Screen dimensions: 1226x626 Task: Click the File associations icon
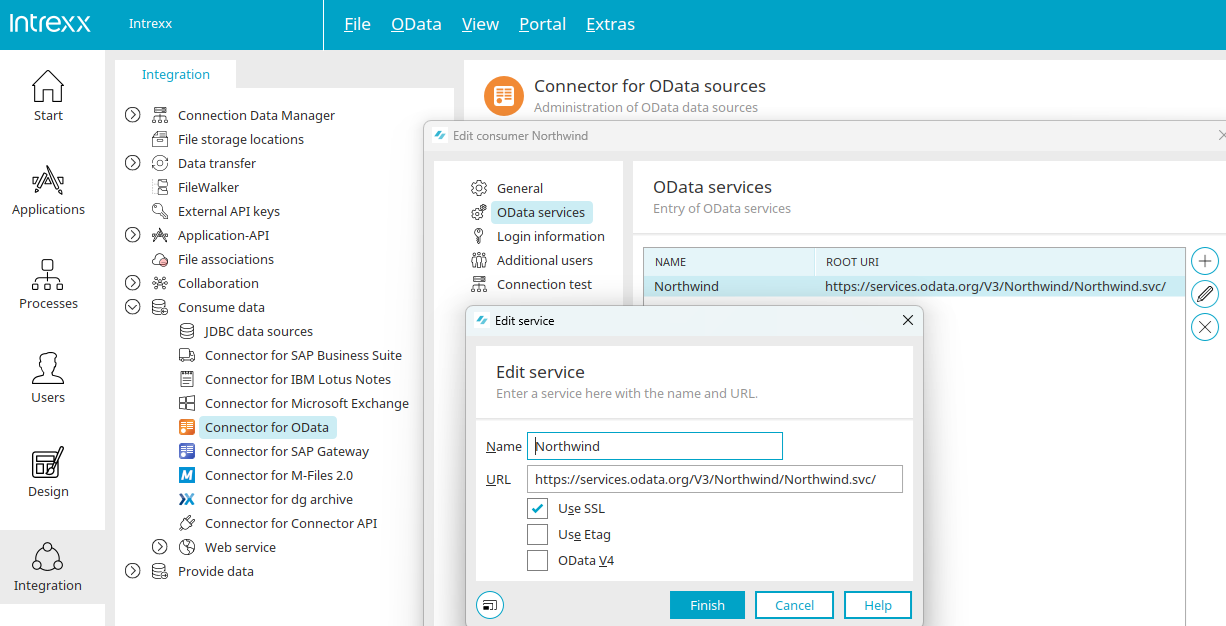160,259
